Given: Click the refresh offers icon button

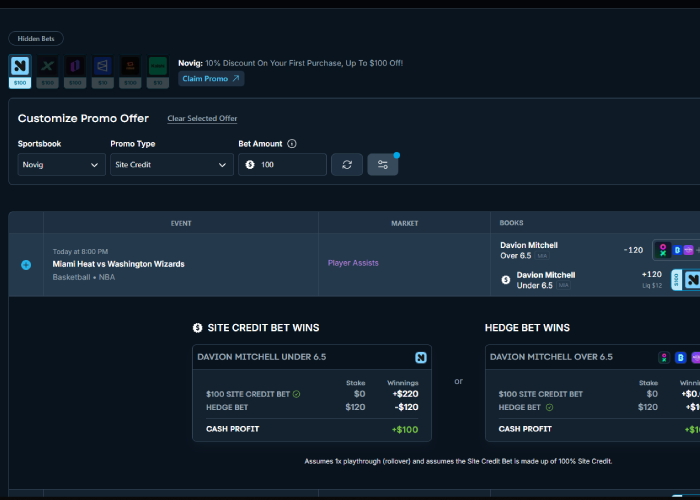Looking at the screenshot, I should tap(347, 165).
